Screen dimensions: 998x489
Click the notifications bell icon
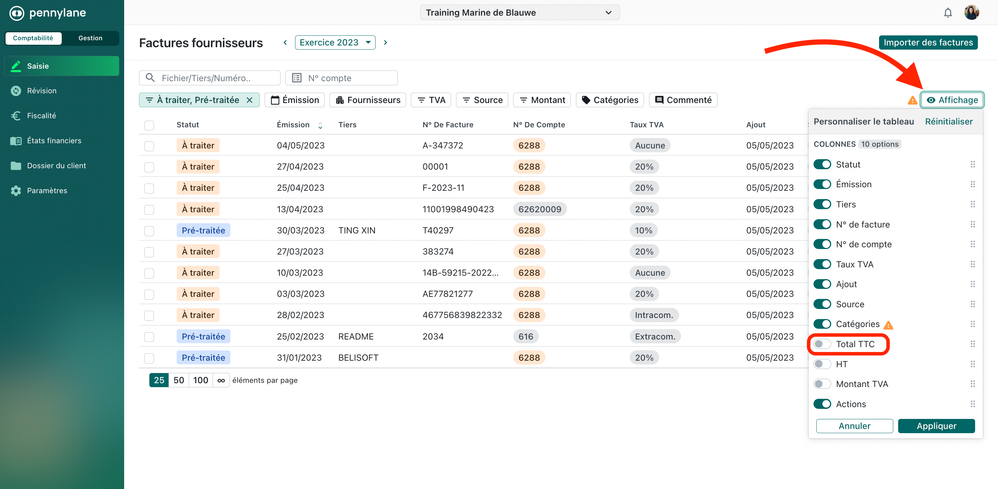(948, 13)
